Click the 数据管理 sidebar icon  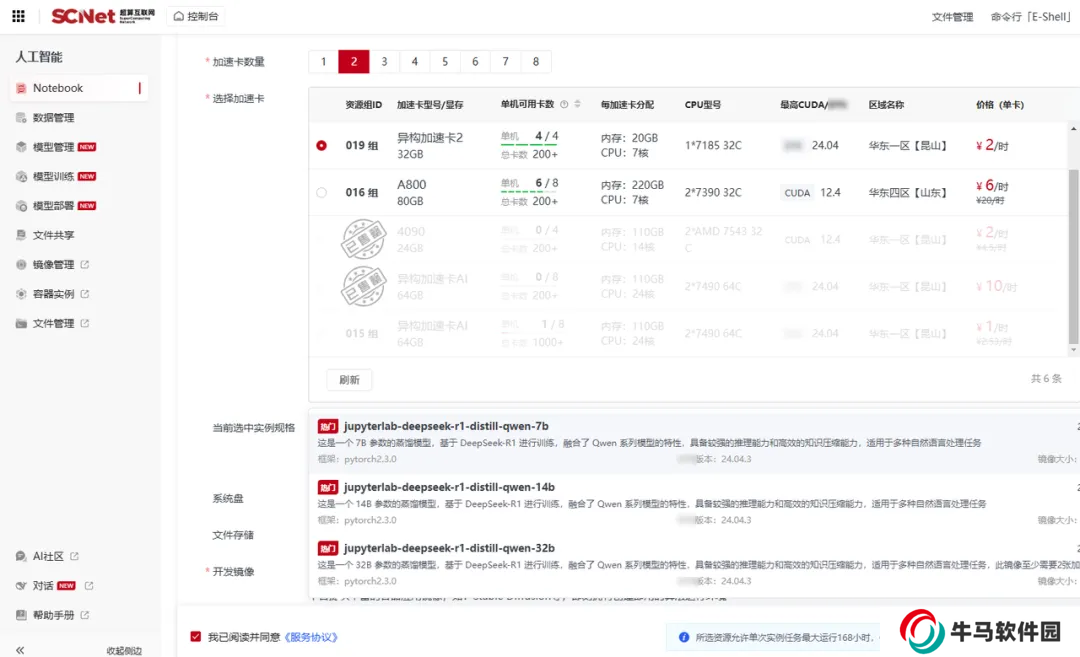point(22,118)
